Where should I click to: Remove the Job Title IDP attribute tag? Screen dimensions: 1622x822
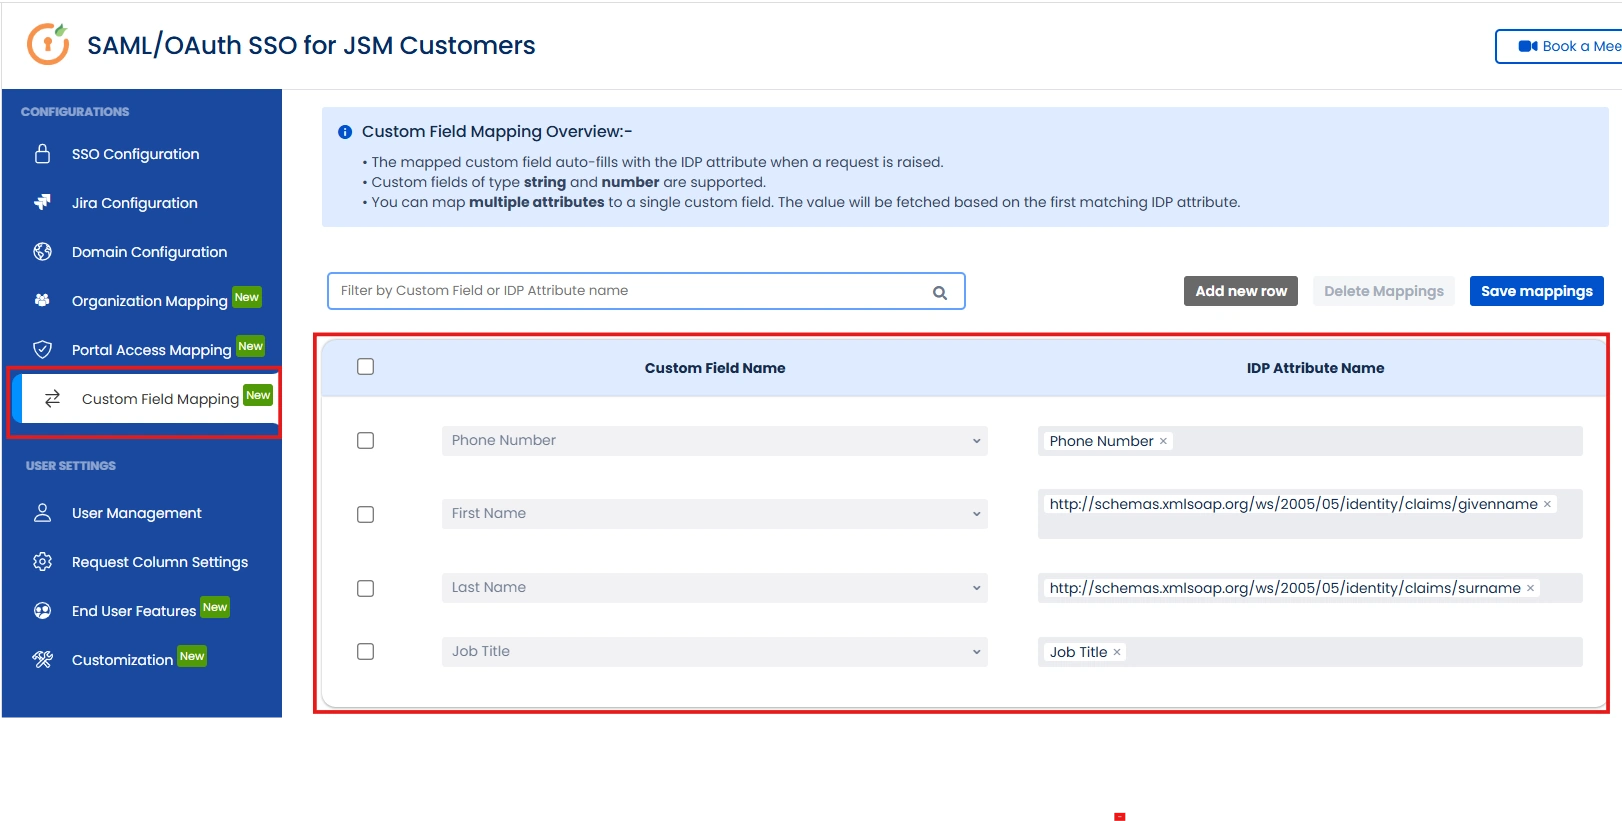coord(1117,652)
